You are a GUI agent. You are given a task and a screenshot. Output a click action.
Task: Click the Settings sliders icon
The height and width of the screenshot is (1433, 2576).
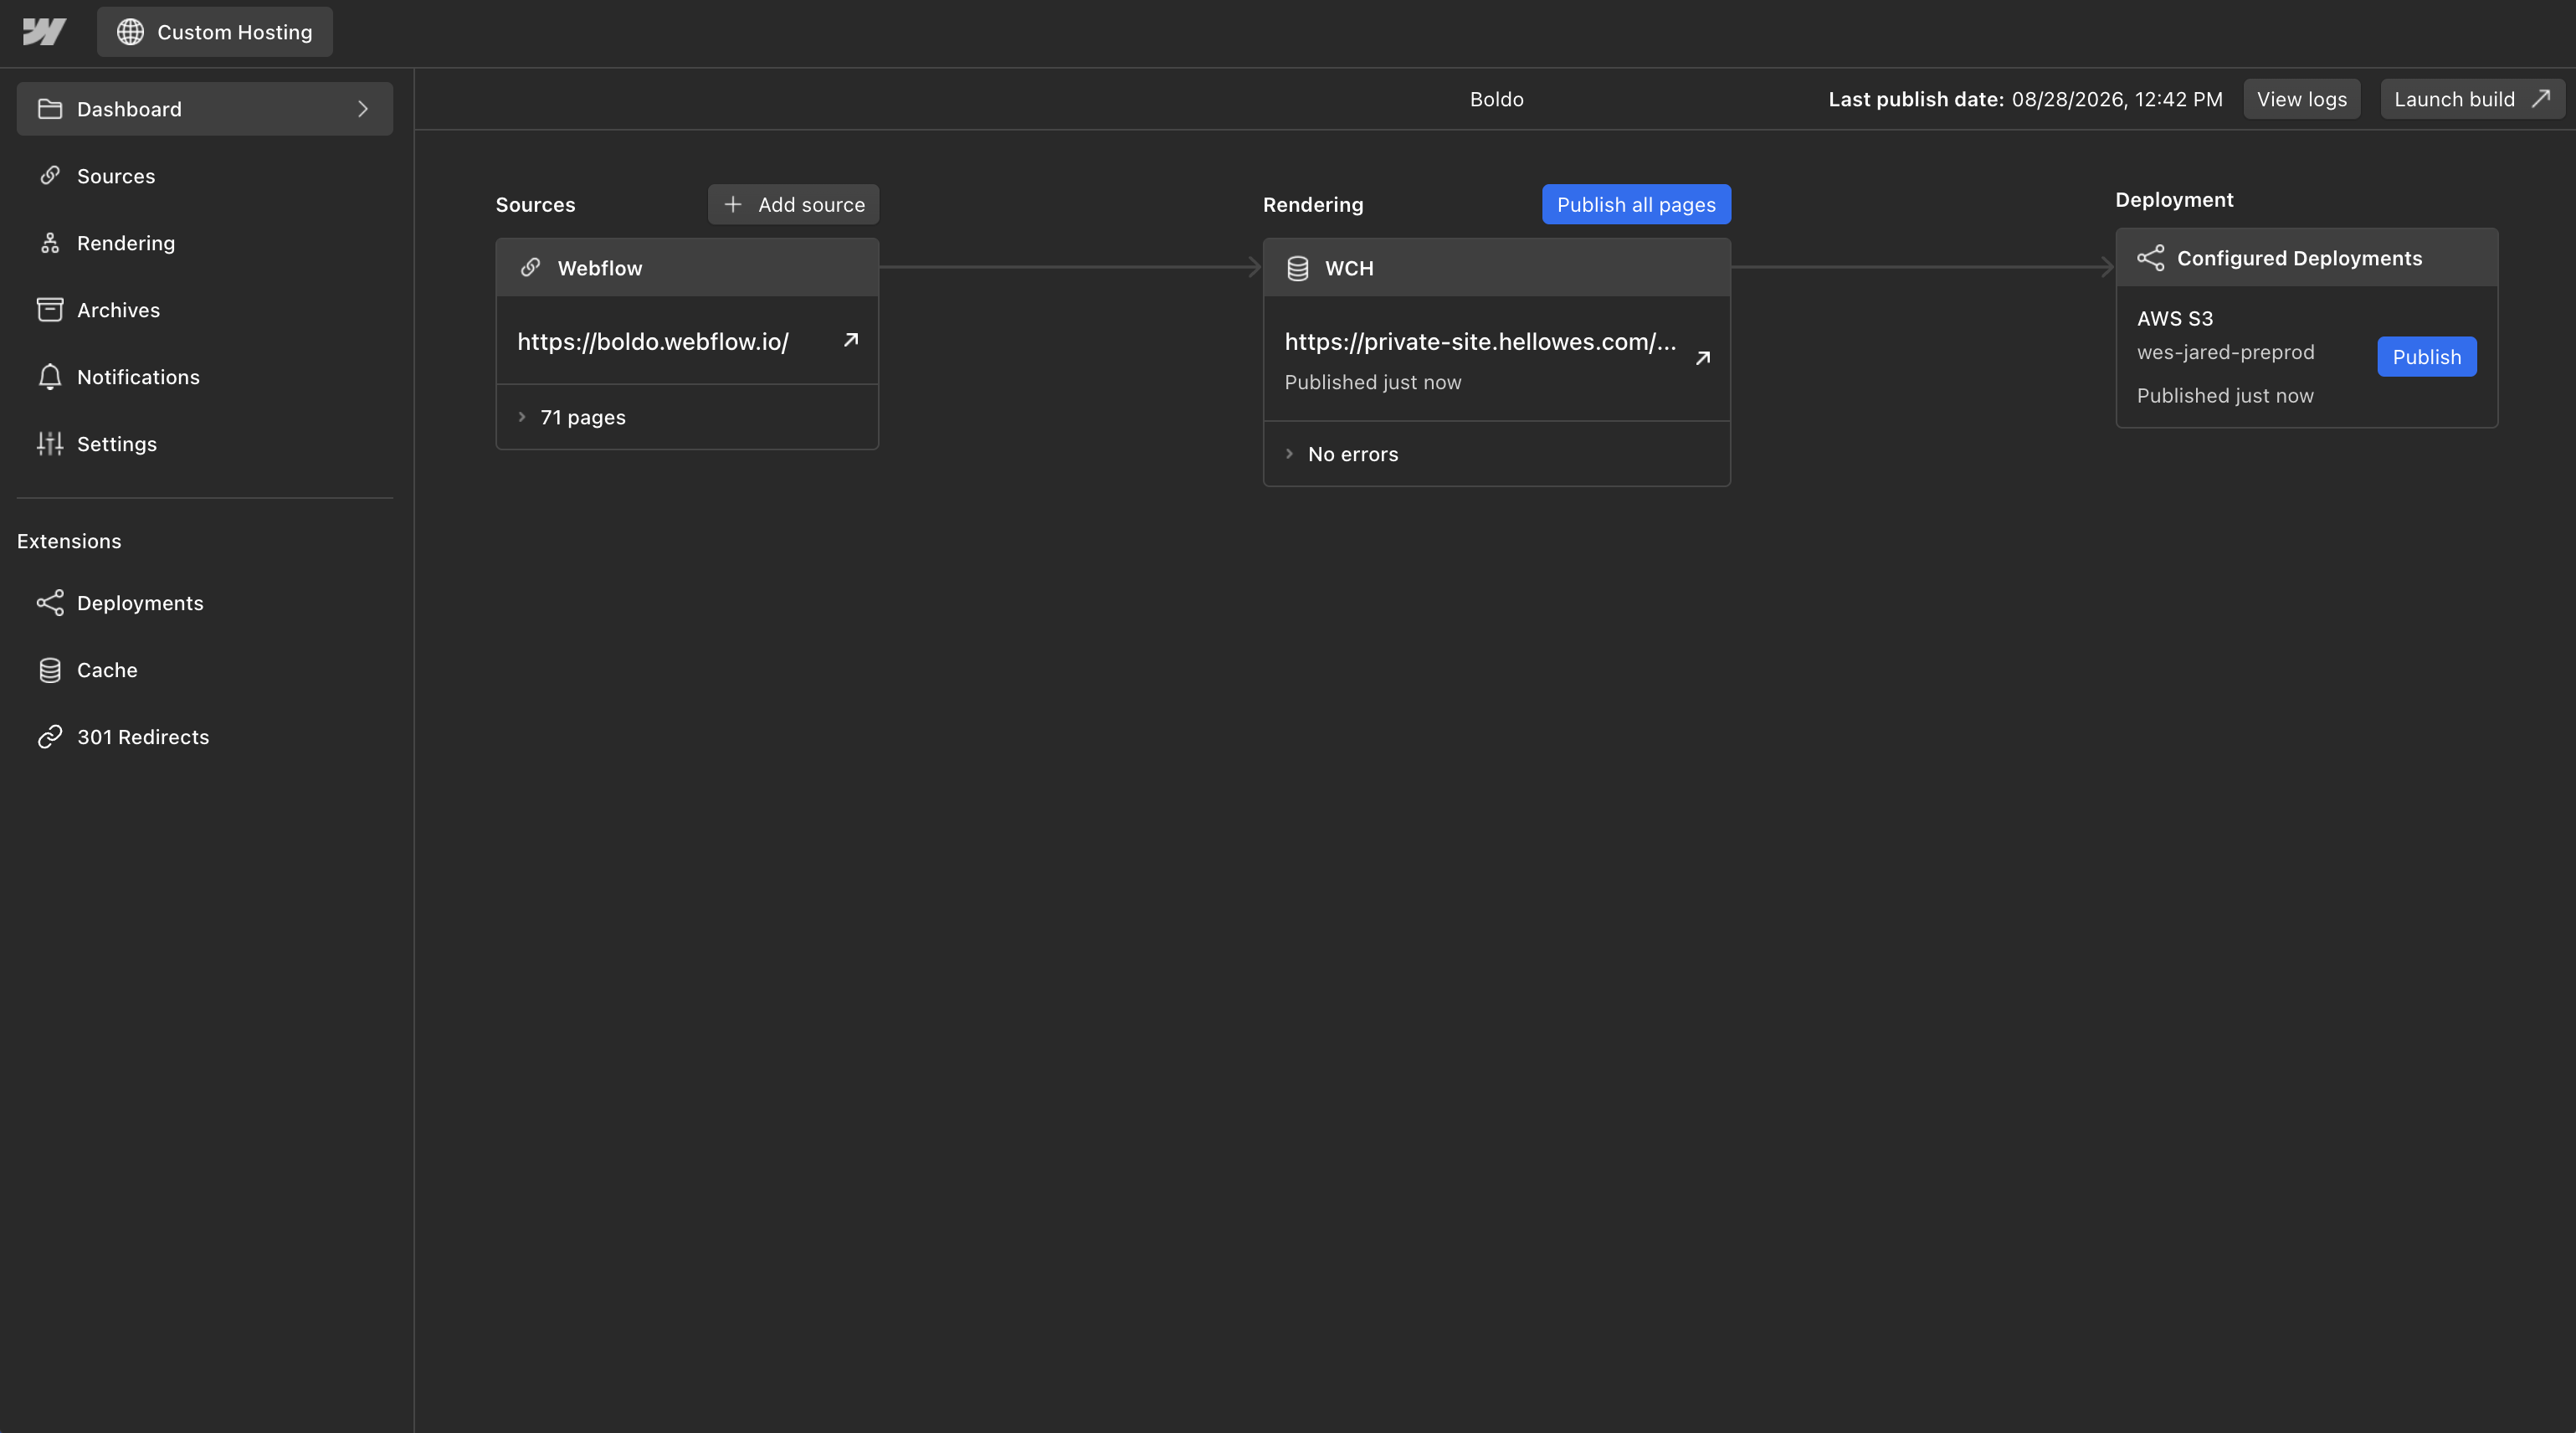pyautogui.click(x=50, y=444)
